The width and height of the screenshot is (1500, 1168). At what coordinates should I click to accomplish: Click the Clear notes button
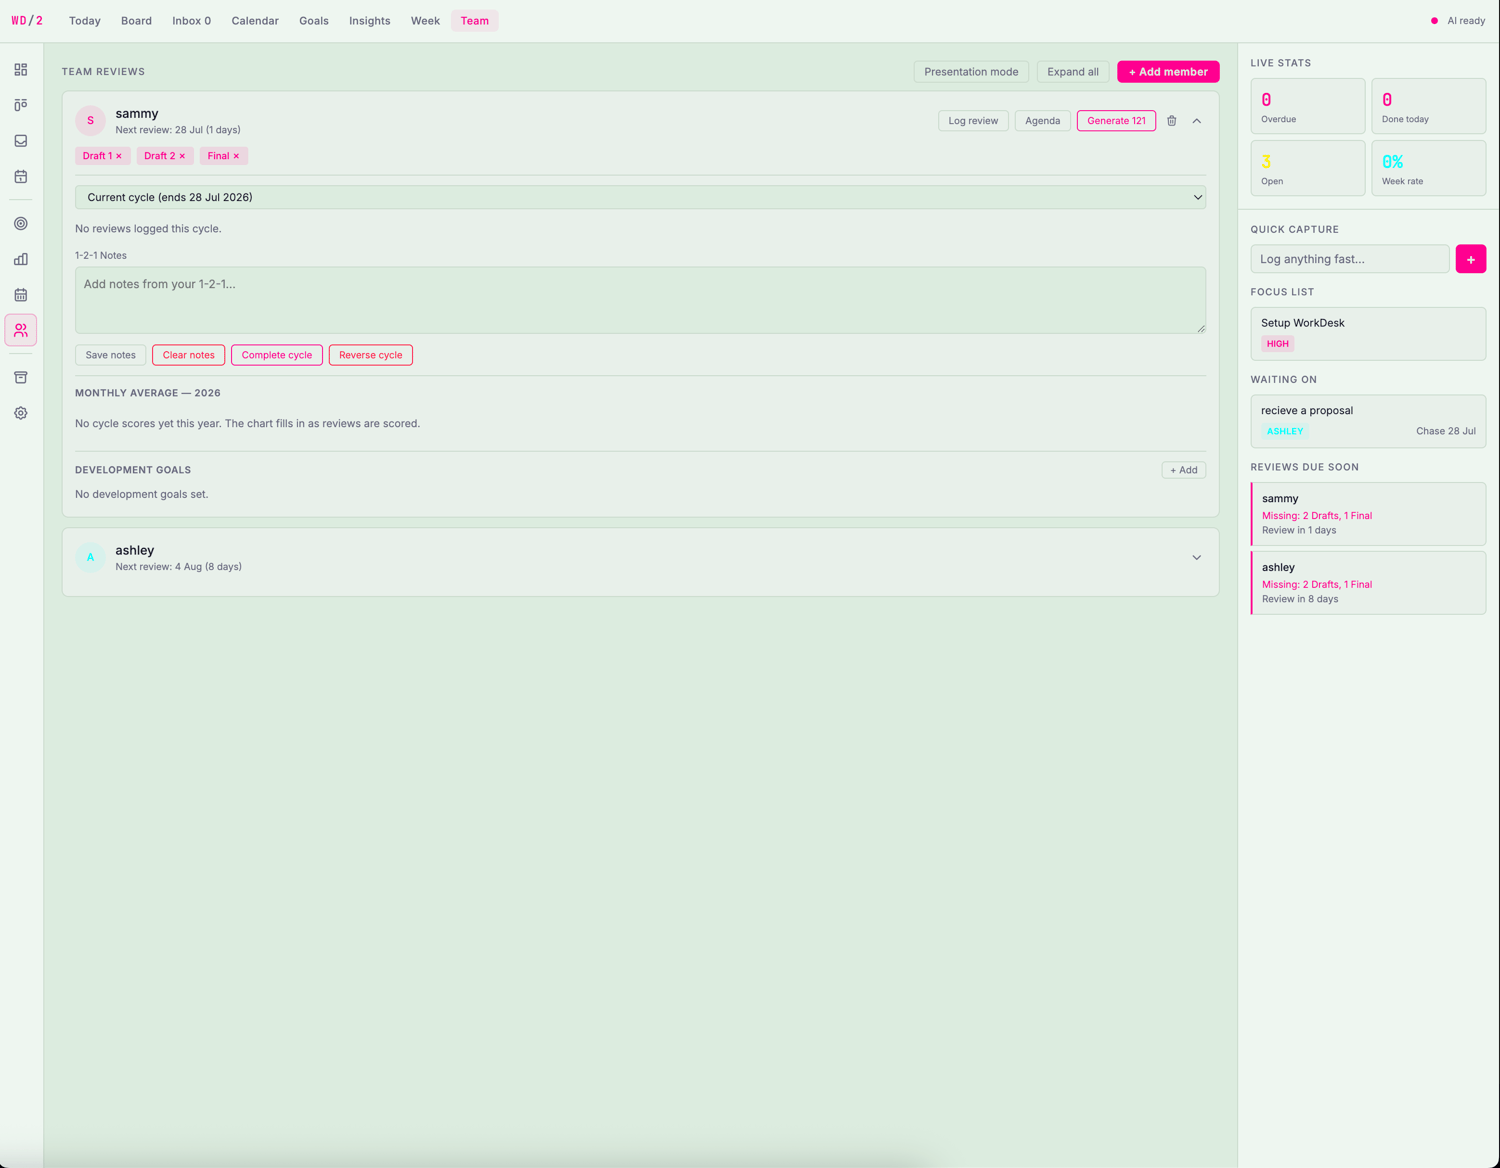[188, 355]
